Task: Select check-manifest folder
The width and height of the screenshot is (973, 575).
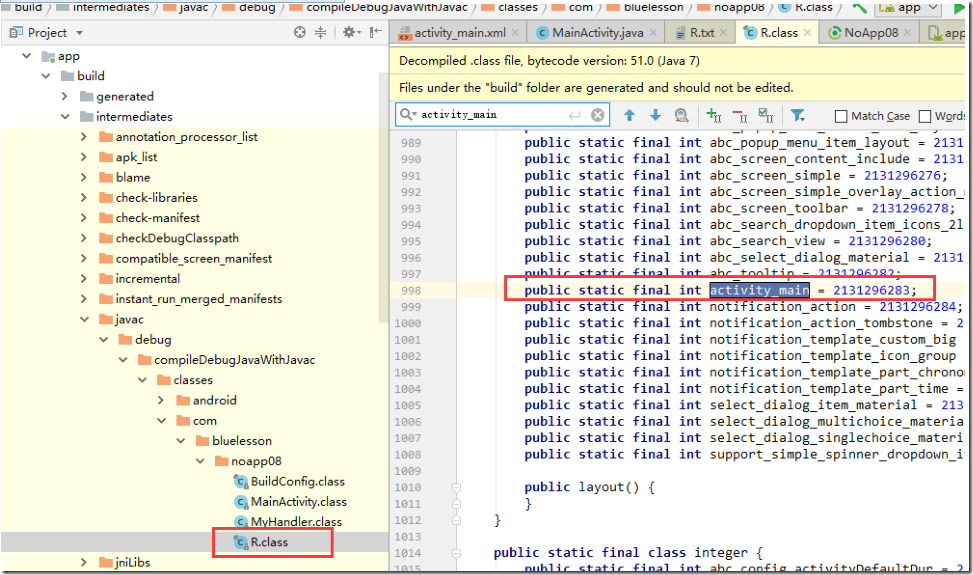Action: coord(158,218)
